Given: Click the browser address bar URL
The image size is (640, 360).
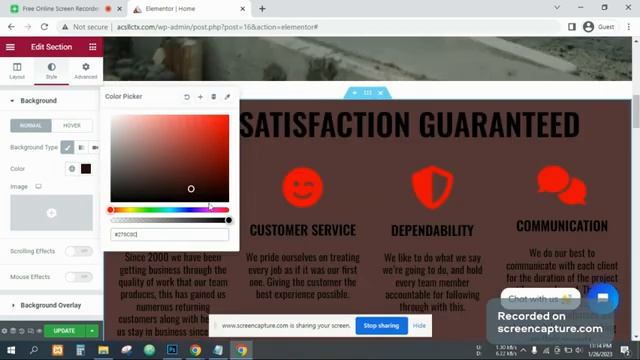Looking at the screenshot, I should (218, 27).
